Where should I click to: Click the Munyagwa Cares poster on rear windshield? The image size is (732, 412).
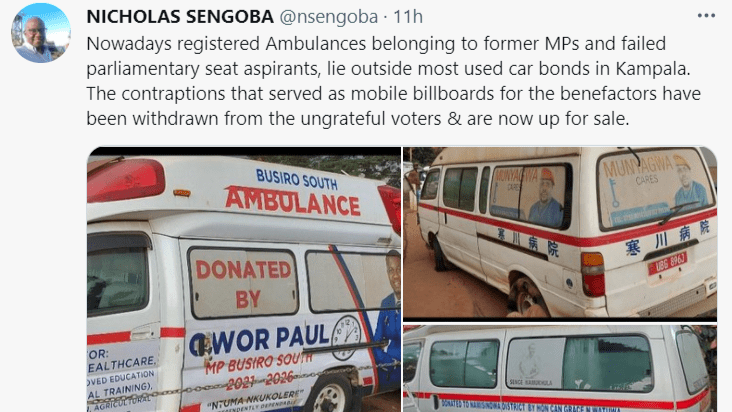[x=655, y=187]
